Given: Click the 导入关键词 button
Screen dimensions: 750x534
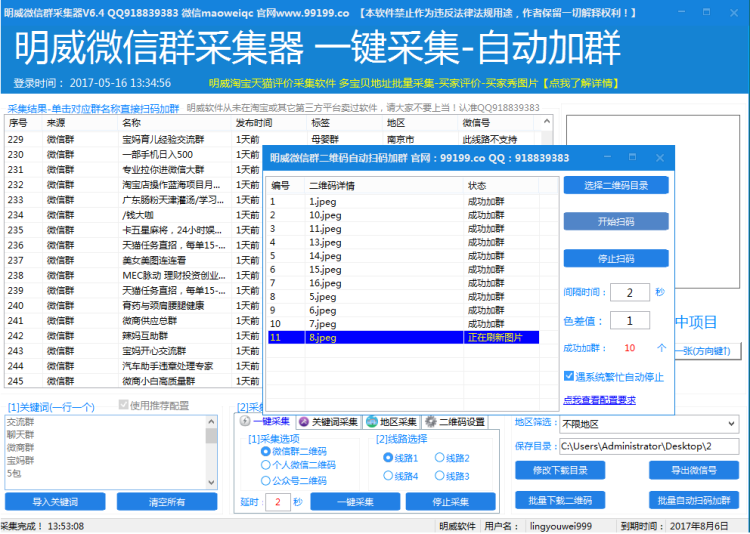Looking at the screenshot, I should pos(55,502).
